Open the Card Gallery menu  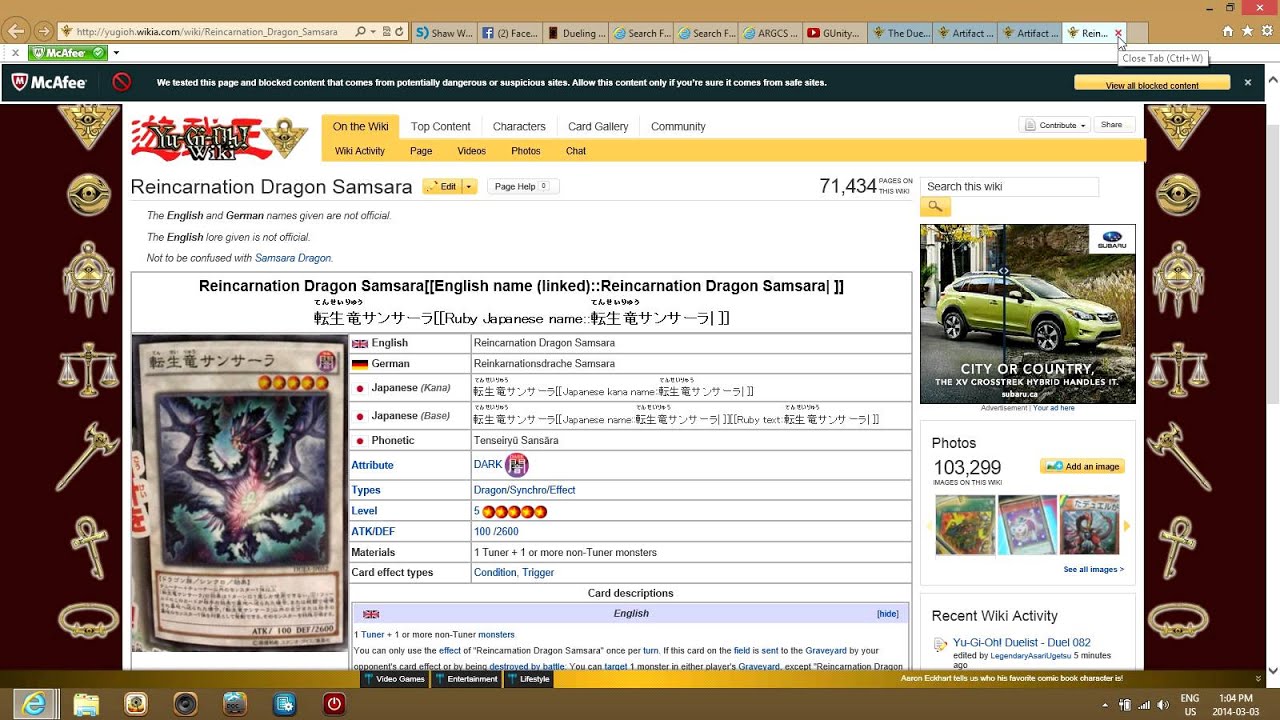point(598,127)
